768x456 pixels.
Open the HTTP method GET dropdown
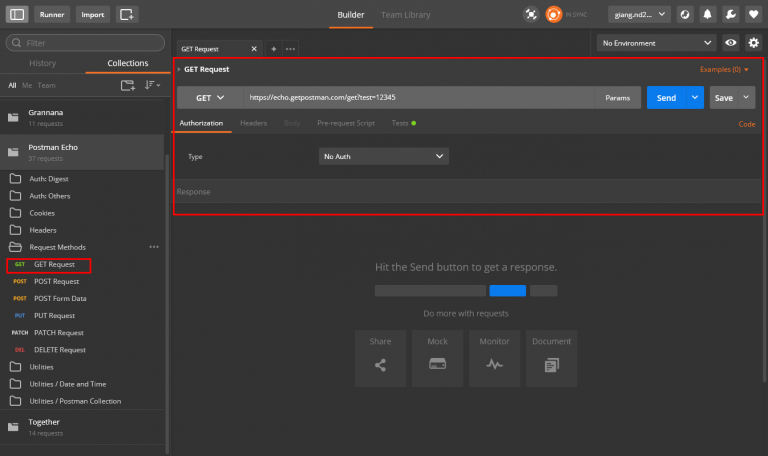pos(208,98)
